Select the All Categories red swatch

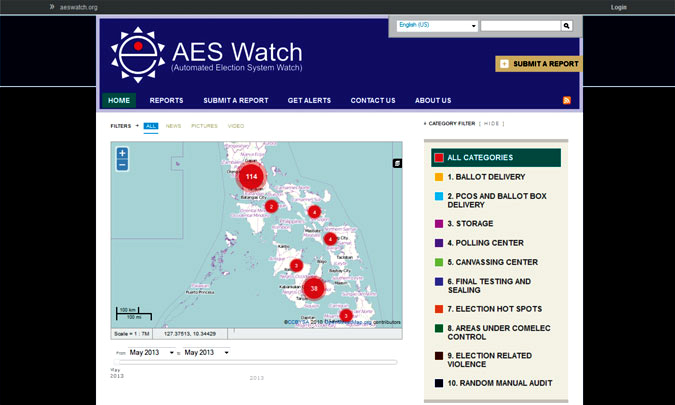tap(439, 158)
